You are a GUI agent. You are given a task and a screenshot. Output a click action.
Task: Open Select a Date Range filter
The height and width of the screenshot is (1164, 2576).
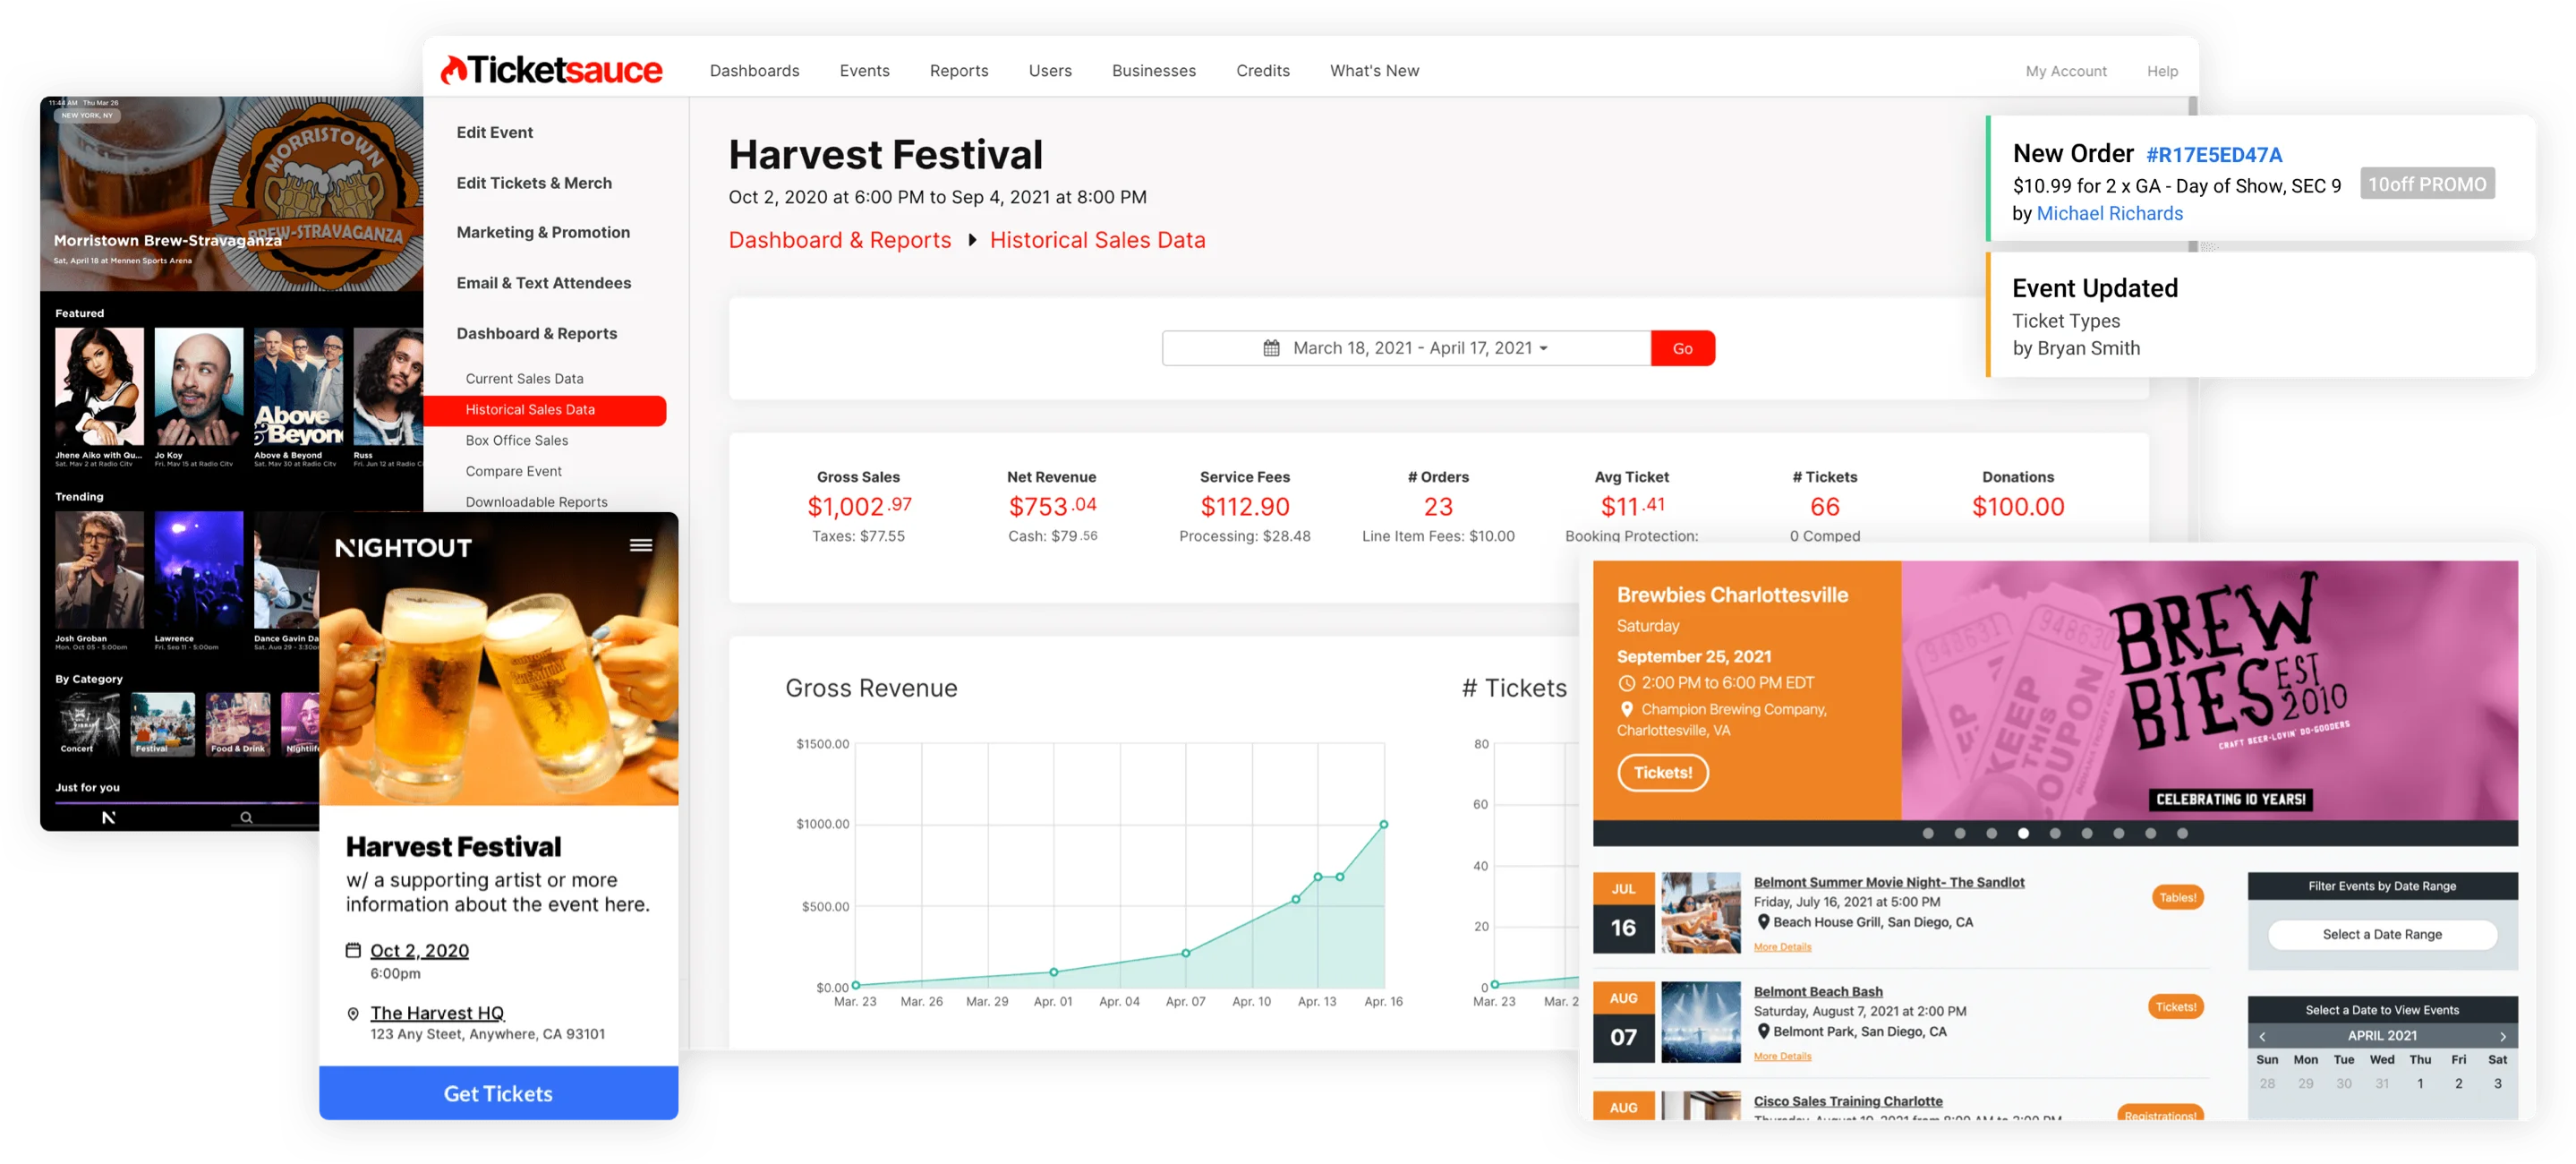coord(2381,934)
